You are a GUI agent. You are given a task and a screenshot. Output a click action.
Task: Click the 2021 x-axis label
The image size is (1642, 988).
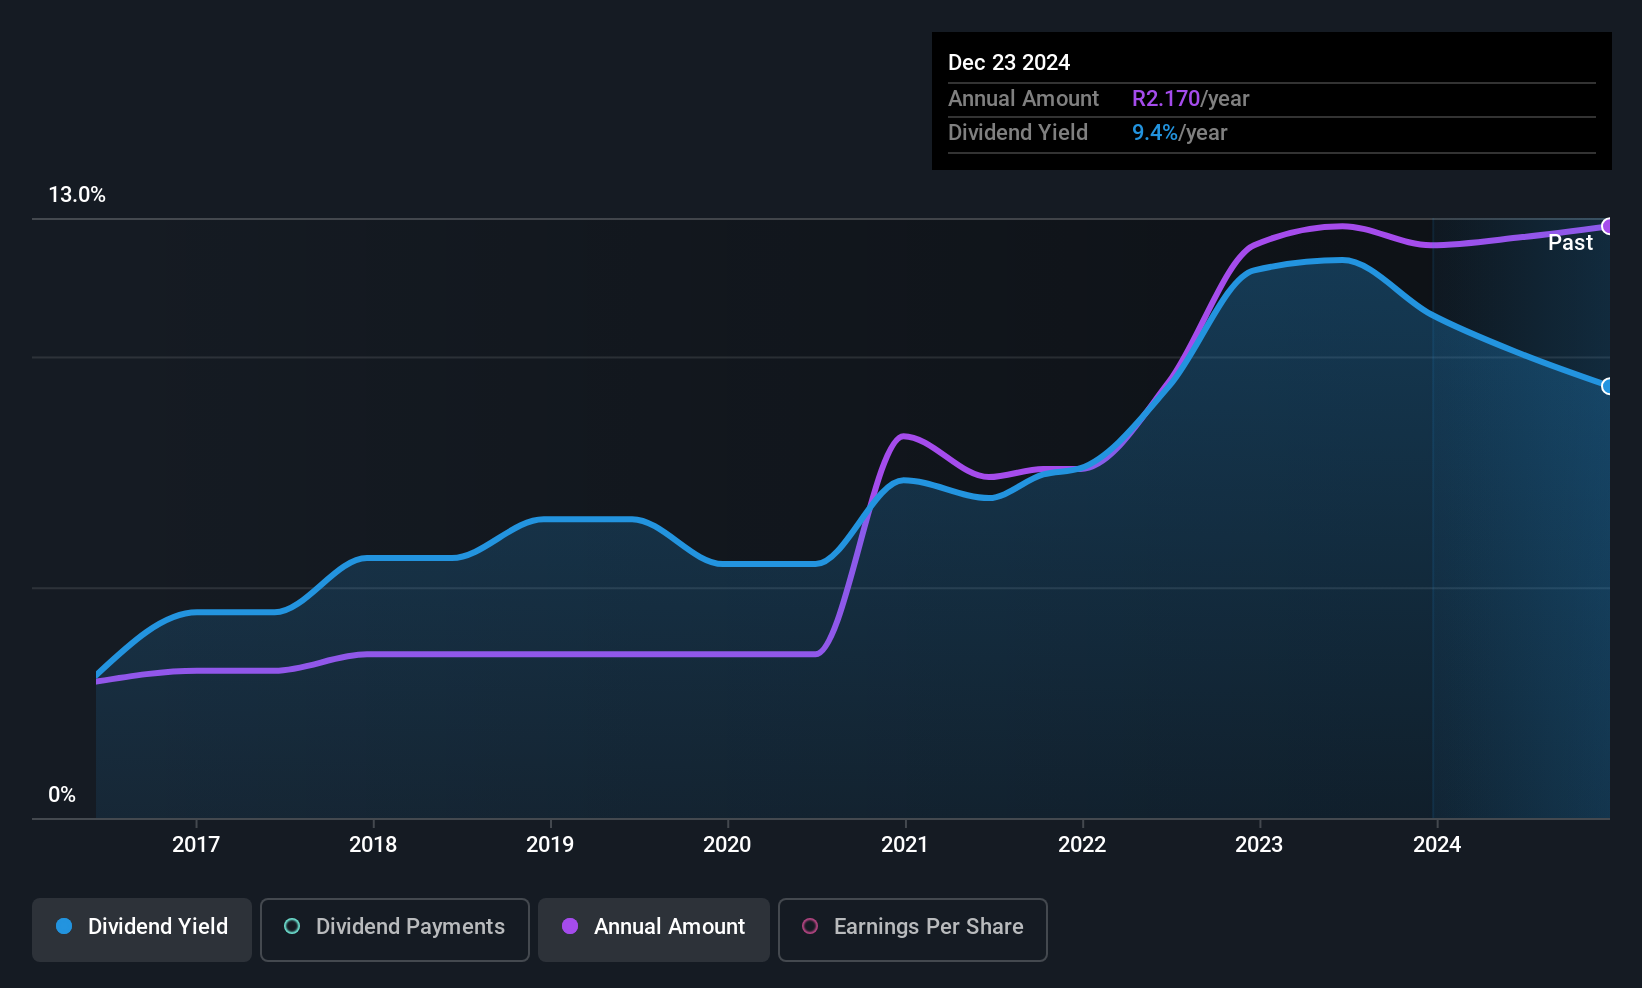(x=905, y=844)
